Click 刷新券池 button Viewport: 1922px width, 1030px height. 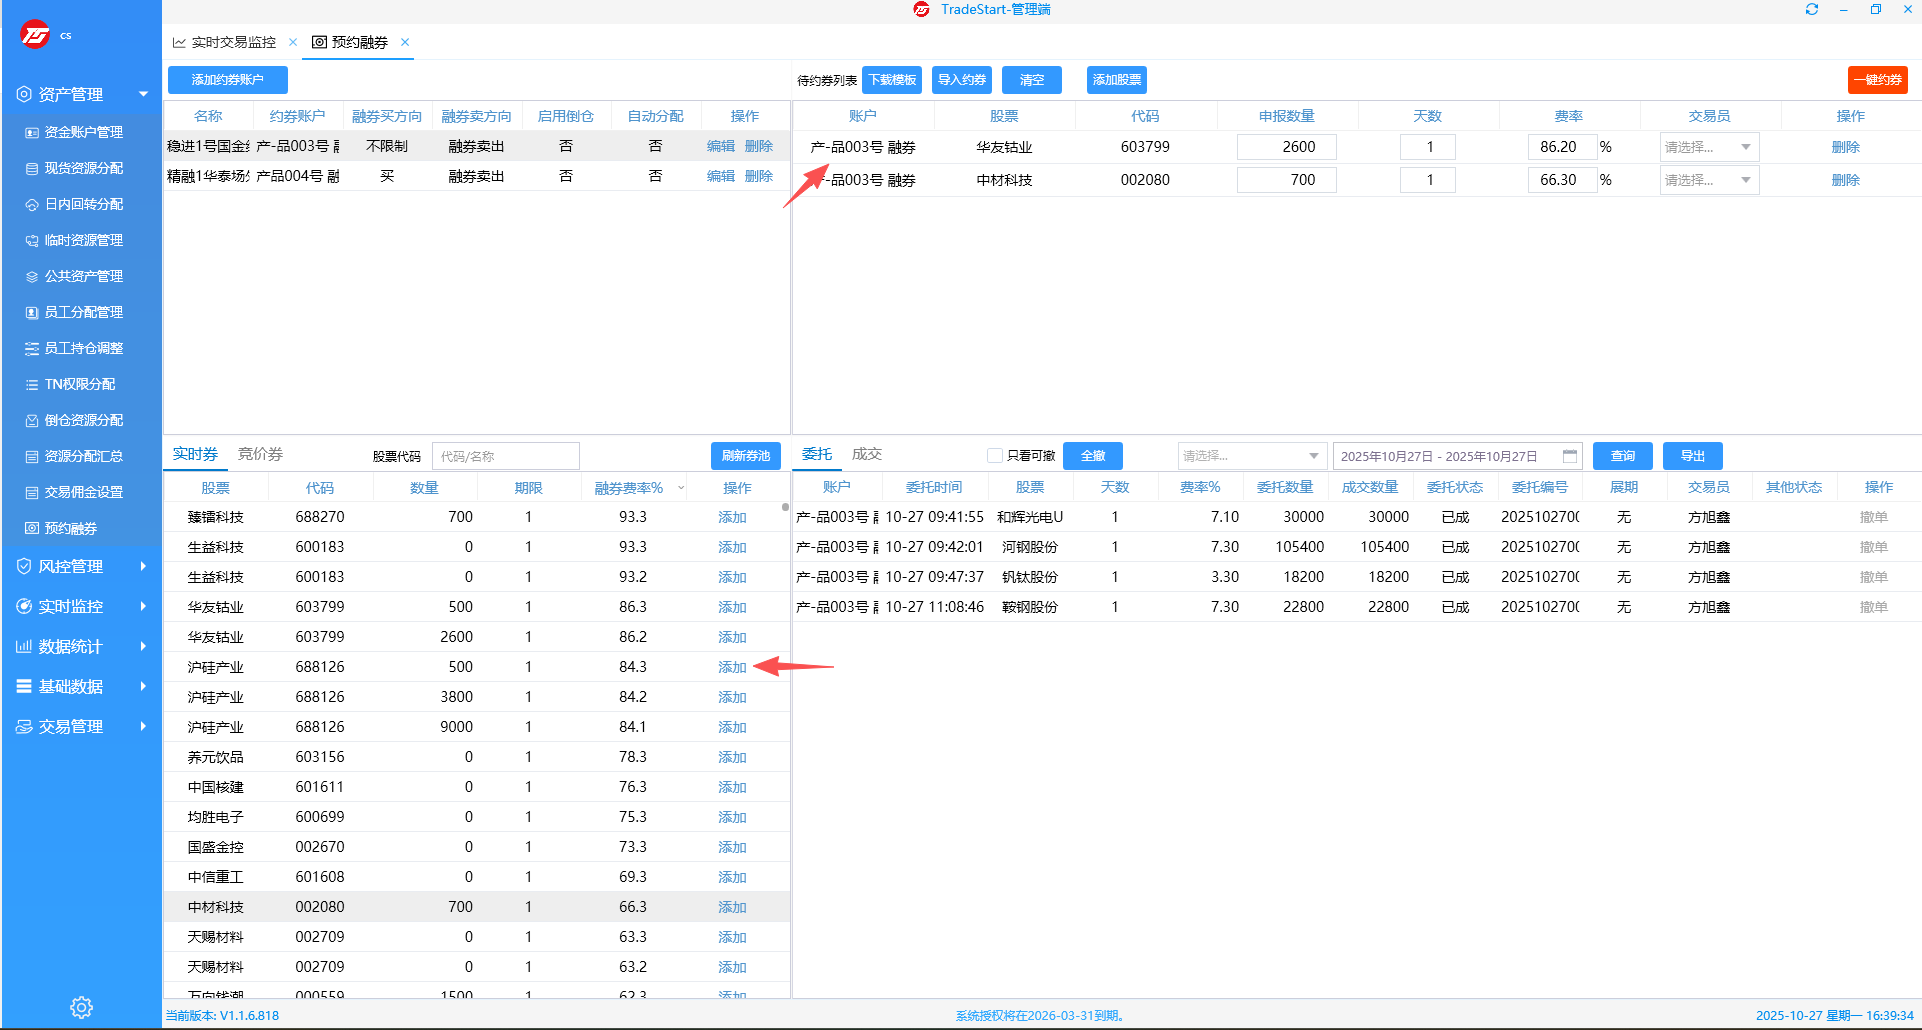tap(745, 456)
